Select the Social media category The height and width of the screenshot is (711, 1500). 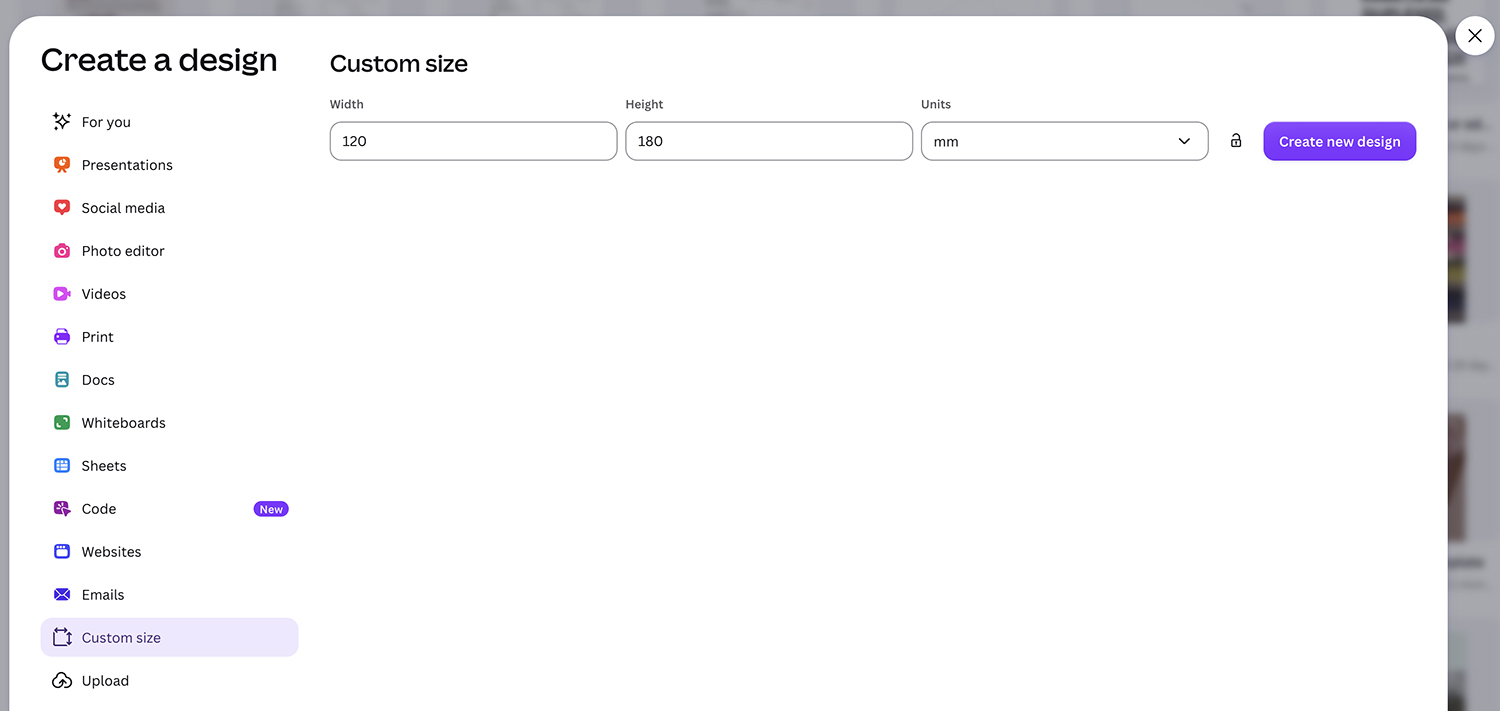click(x=170, y=208)
